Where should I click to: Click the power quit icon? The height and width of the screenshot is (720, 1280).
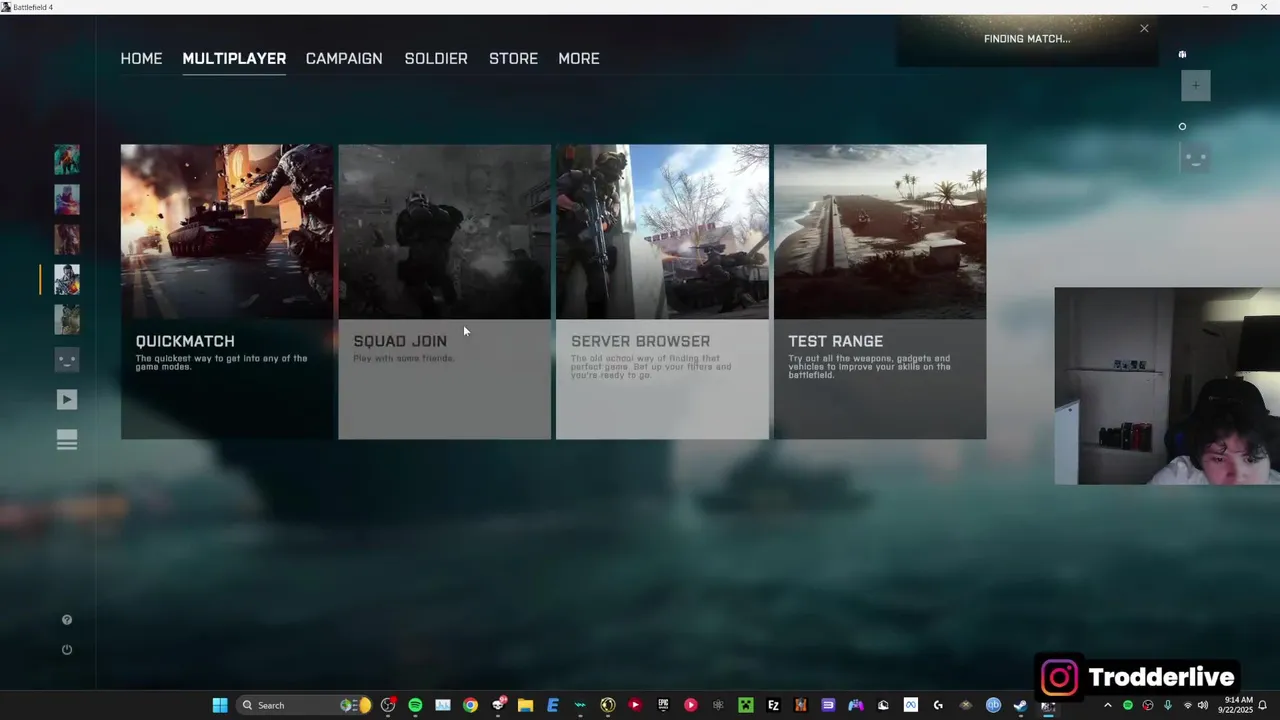(67, 650)
